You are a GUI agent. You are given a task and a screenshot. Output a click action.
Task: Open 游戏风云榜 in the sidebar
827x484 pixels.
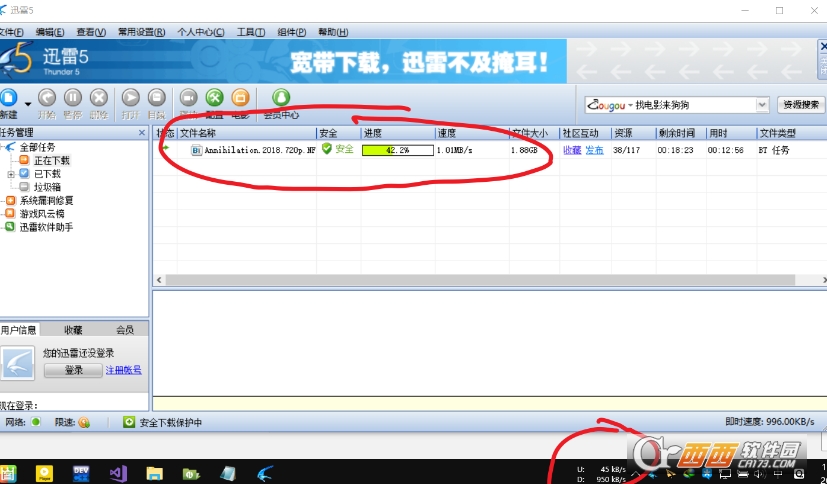42,214
